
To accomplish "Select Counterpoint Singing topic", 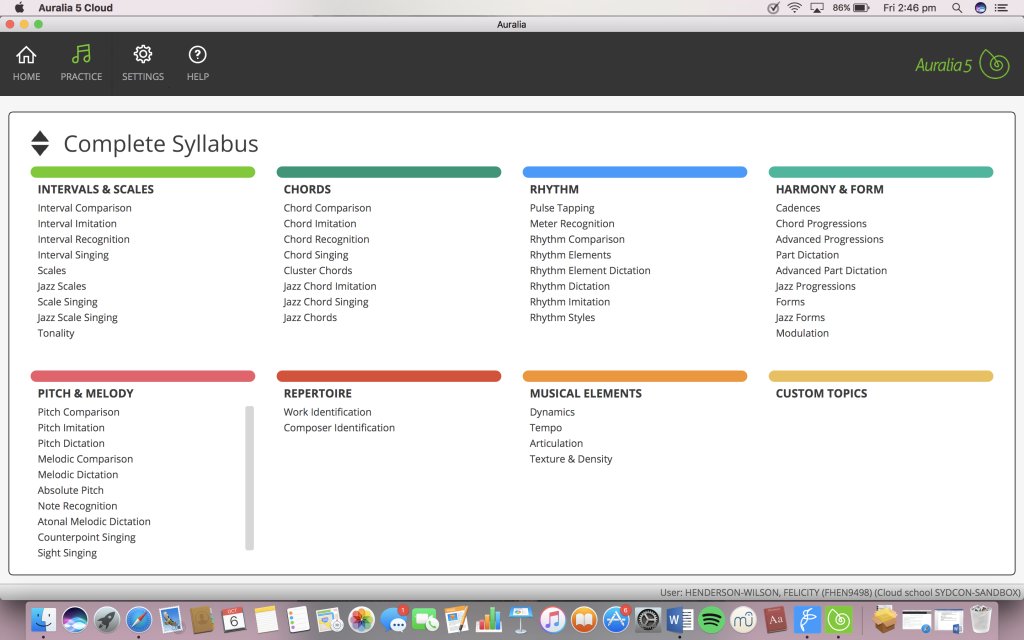I will click(86, 537).
